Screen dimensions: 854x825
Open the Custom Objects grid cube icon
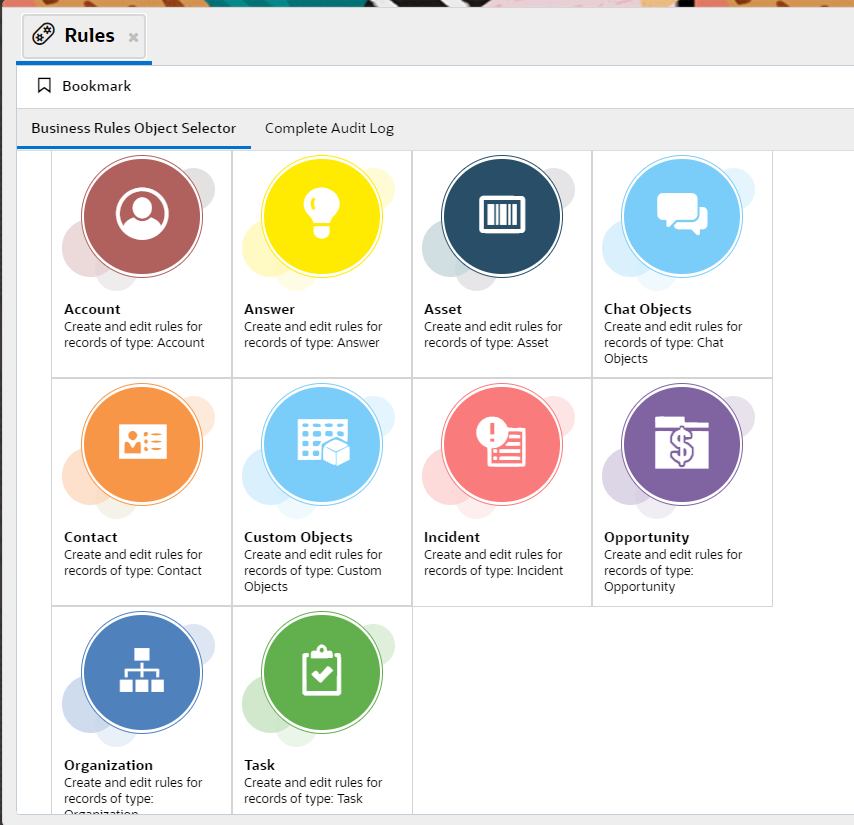click(x=321, y=444)
